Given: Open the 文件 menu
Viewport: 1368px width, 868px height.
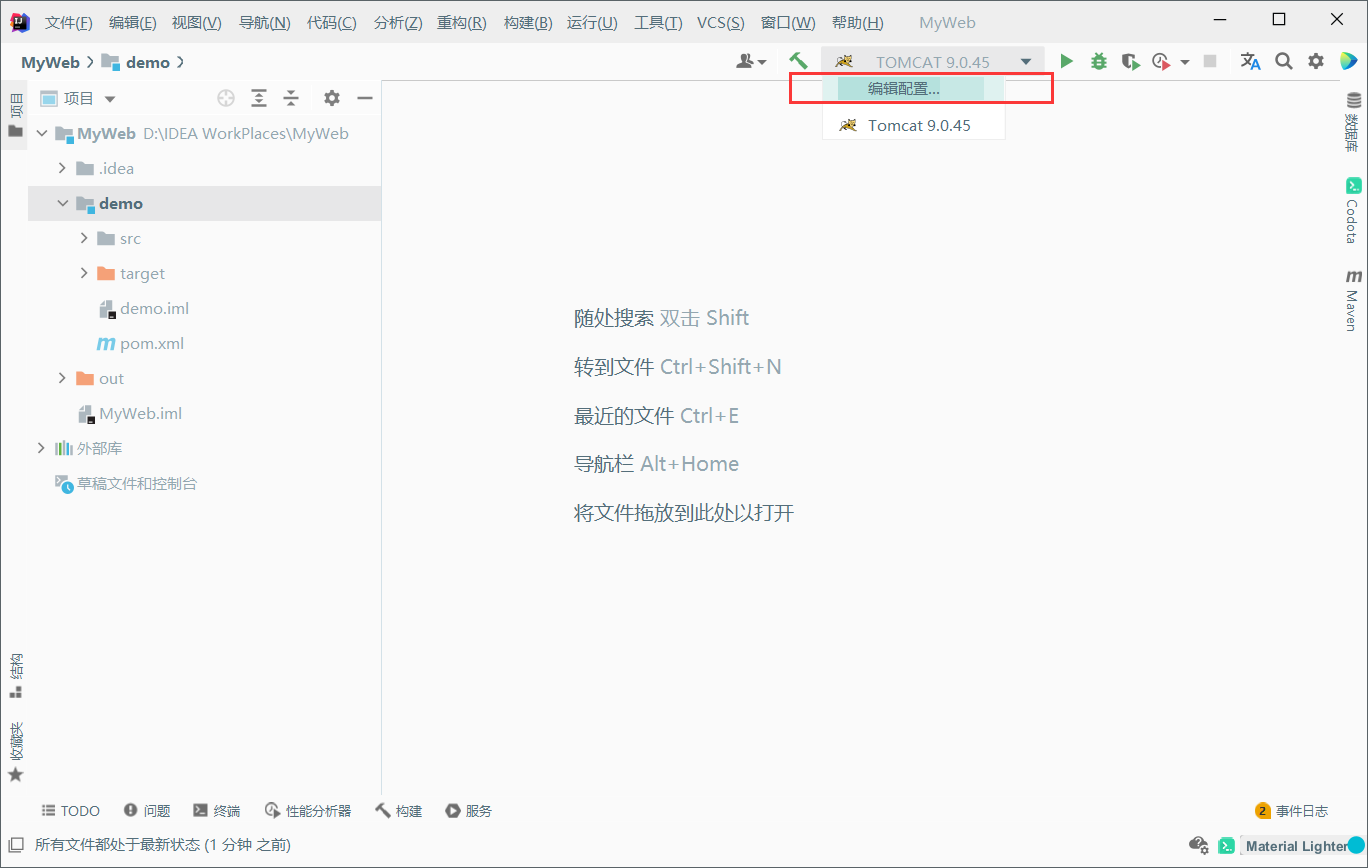Looking at the screenshot, I should click(67, 22).
